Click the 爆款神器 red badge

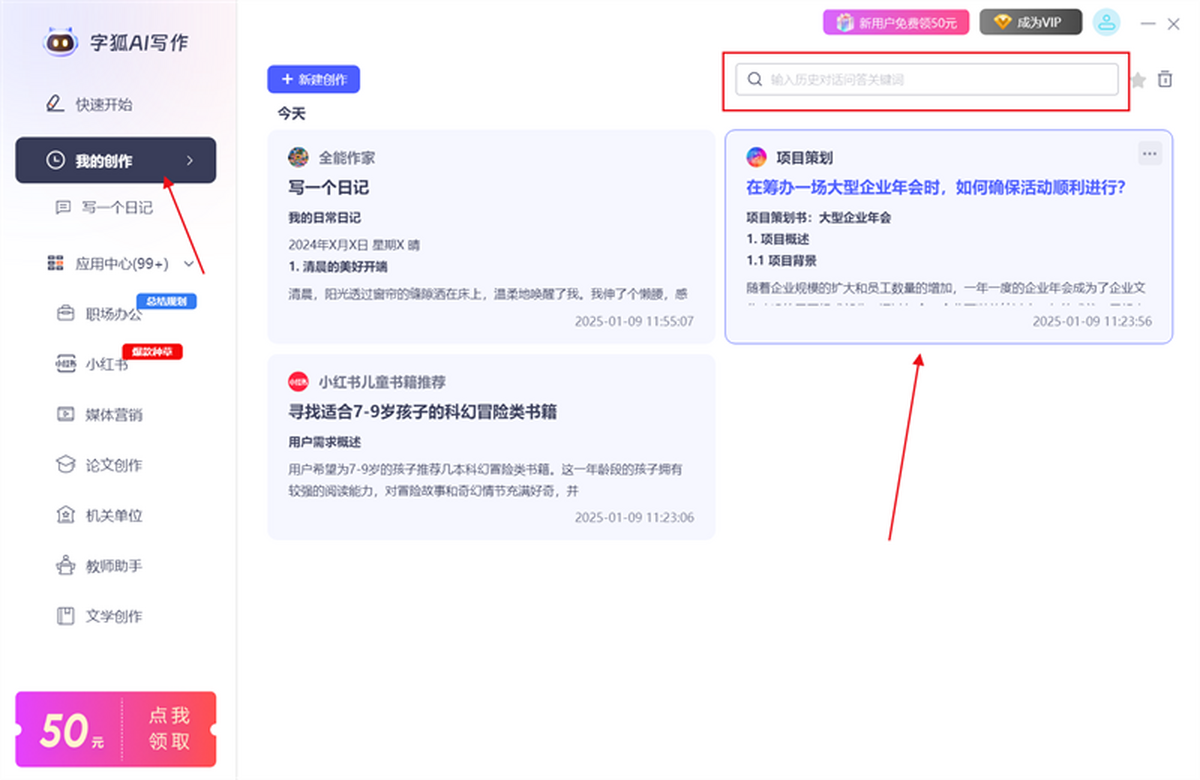point(152,351)
